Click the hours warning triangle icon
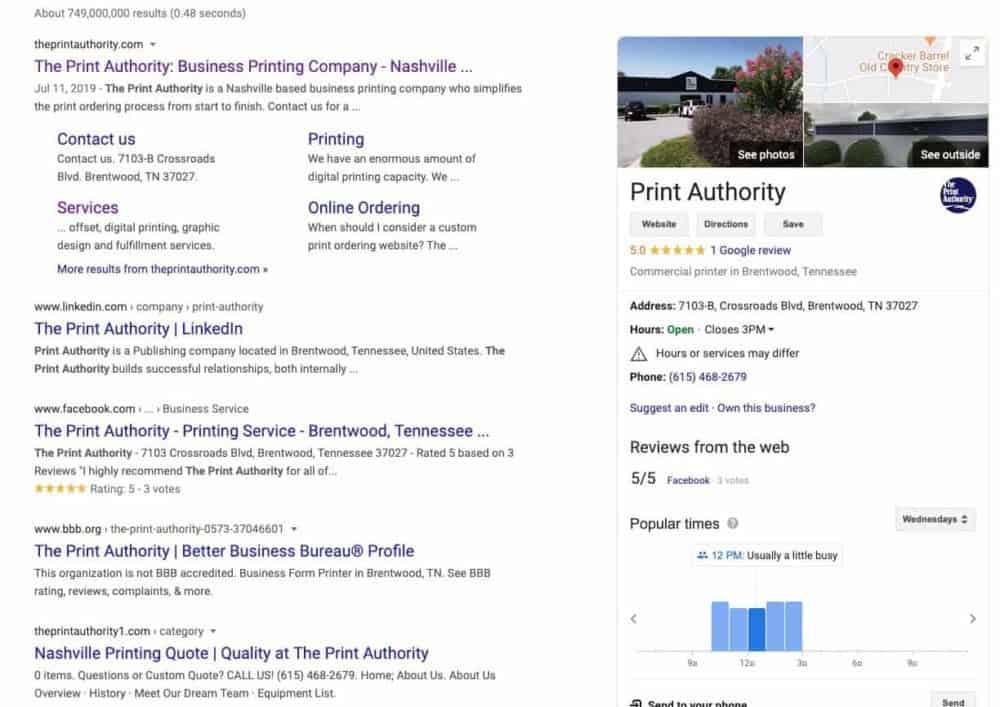 (x=639, y=353)
